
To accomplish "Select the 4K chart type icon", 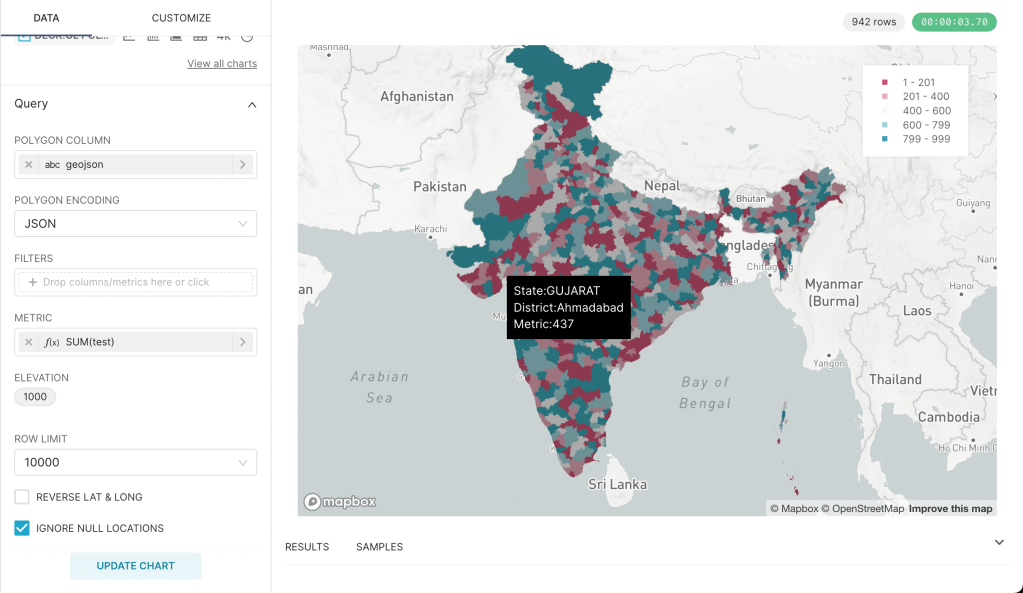I will pos(222,37).
